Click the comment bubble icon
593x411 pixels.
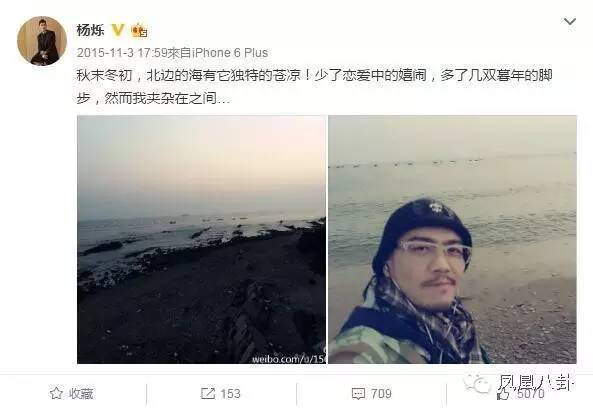[x=358, y=394]
